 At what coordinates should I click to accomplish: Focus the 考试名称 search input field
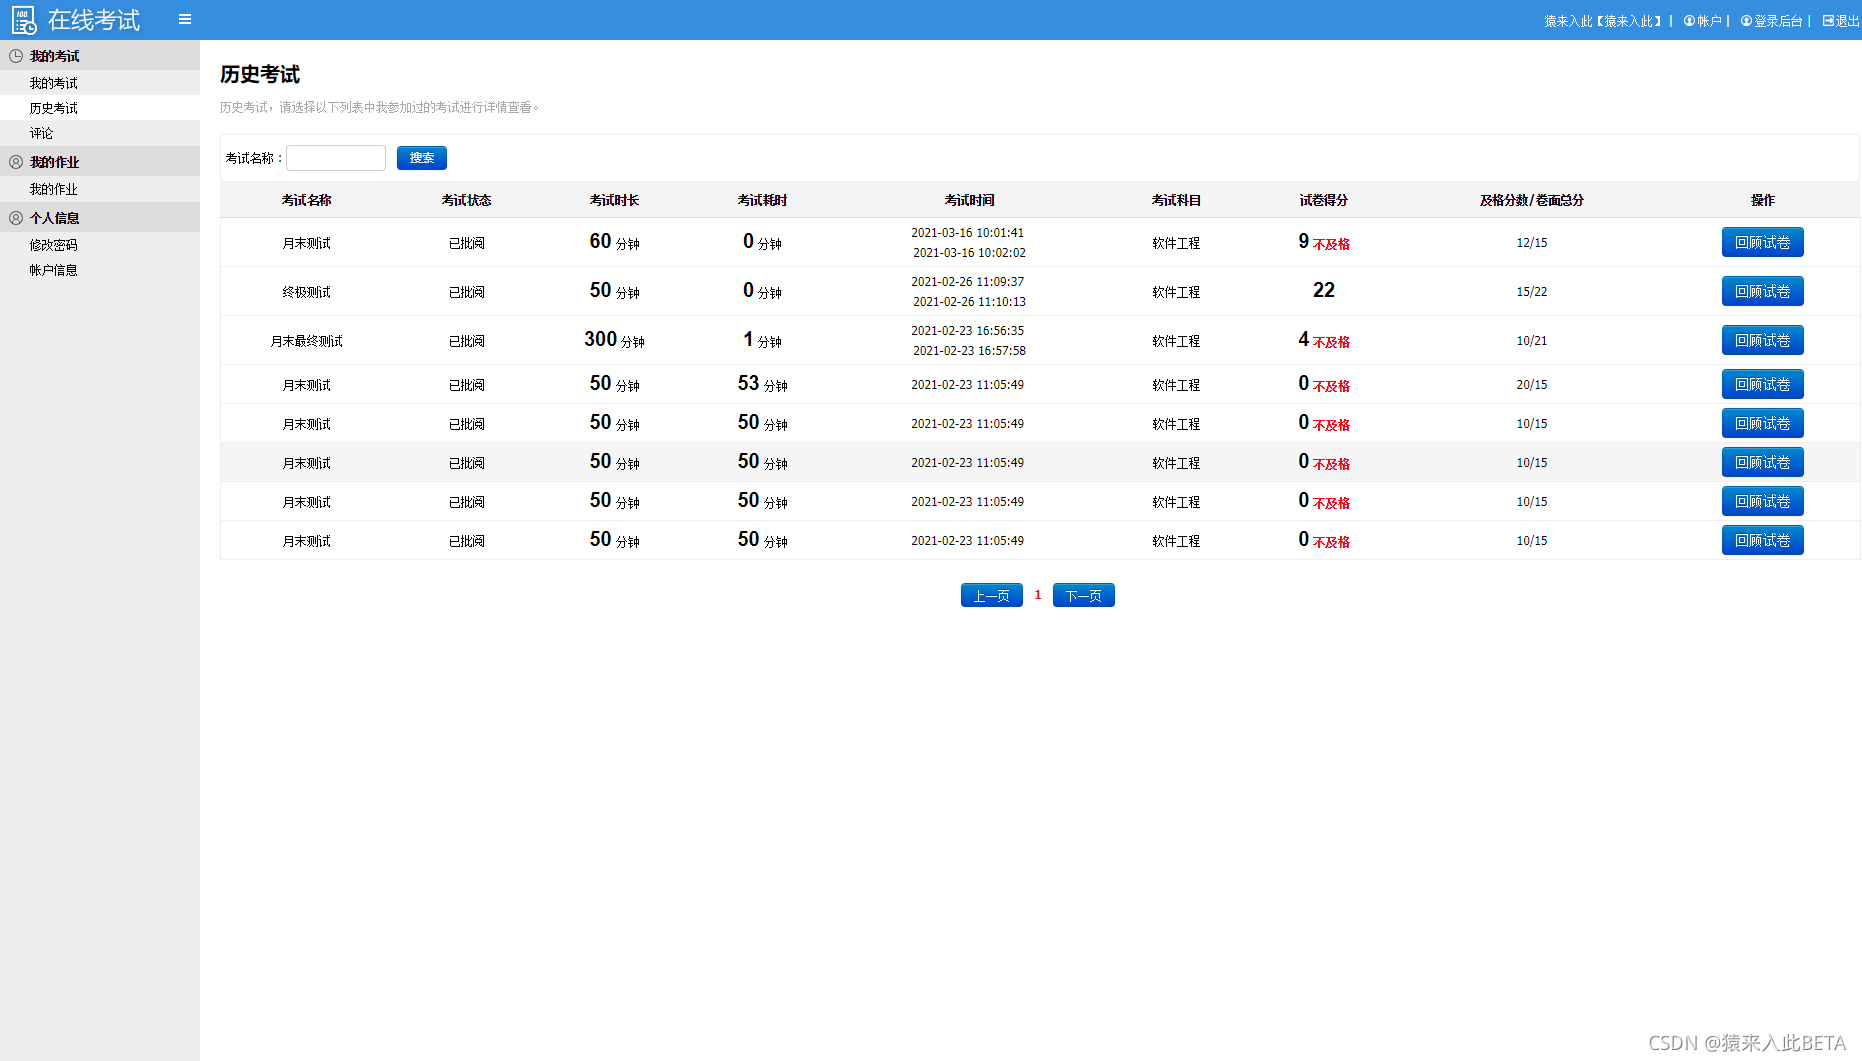[x=336, y=158]
